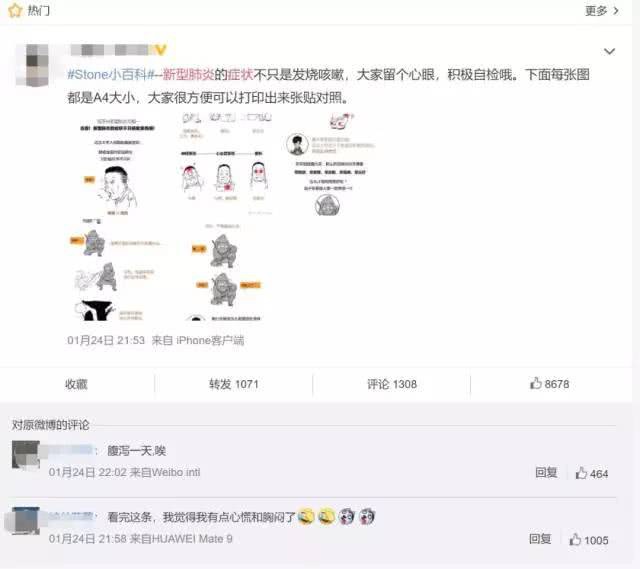Viewport: 640px width, 569px height.
Task: Select the 评论 1308 comments tab
Action: (x=392, y=384)
